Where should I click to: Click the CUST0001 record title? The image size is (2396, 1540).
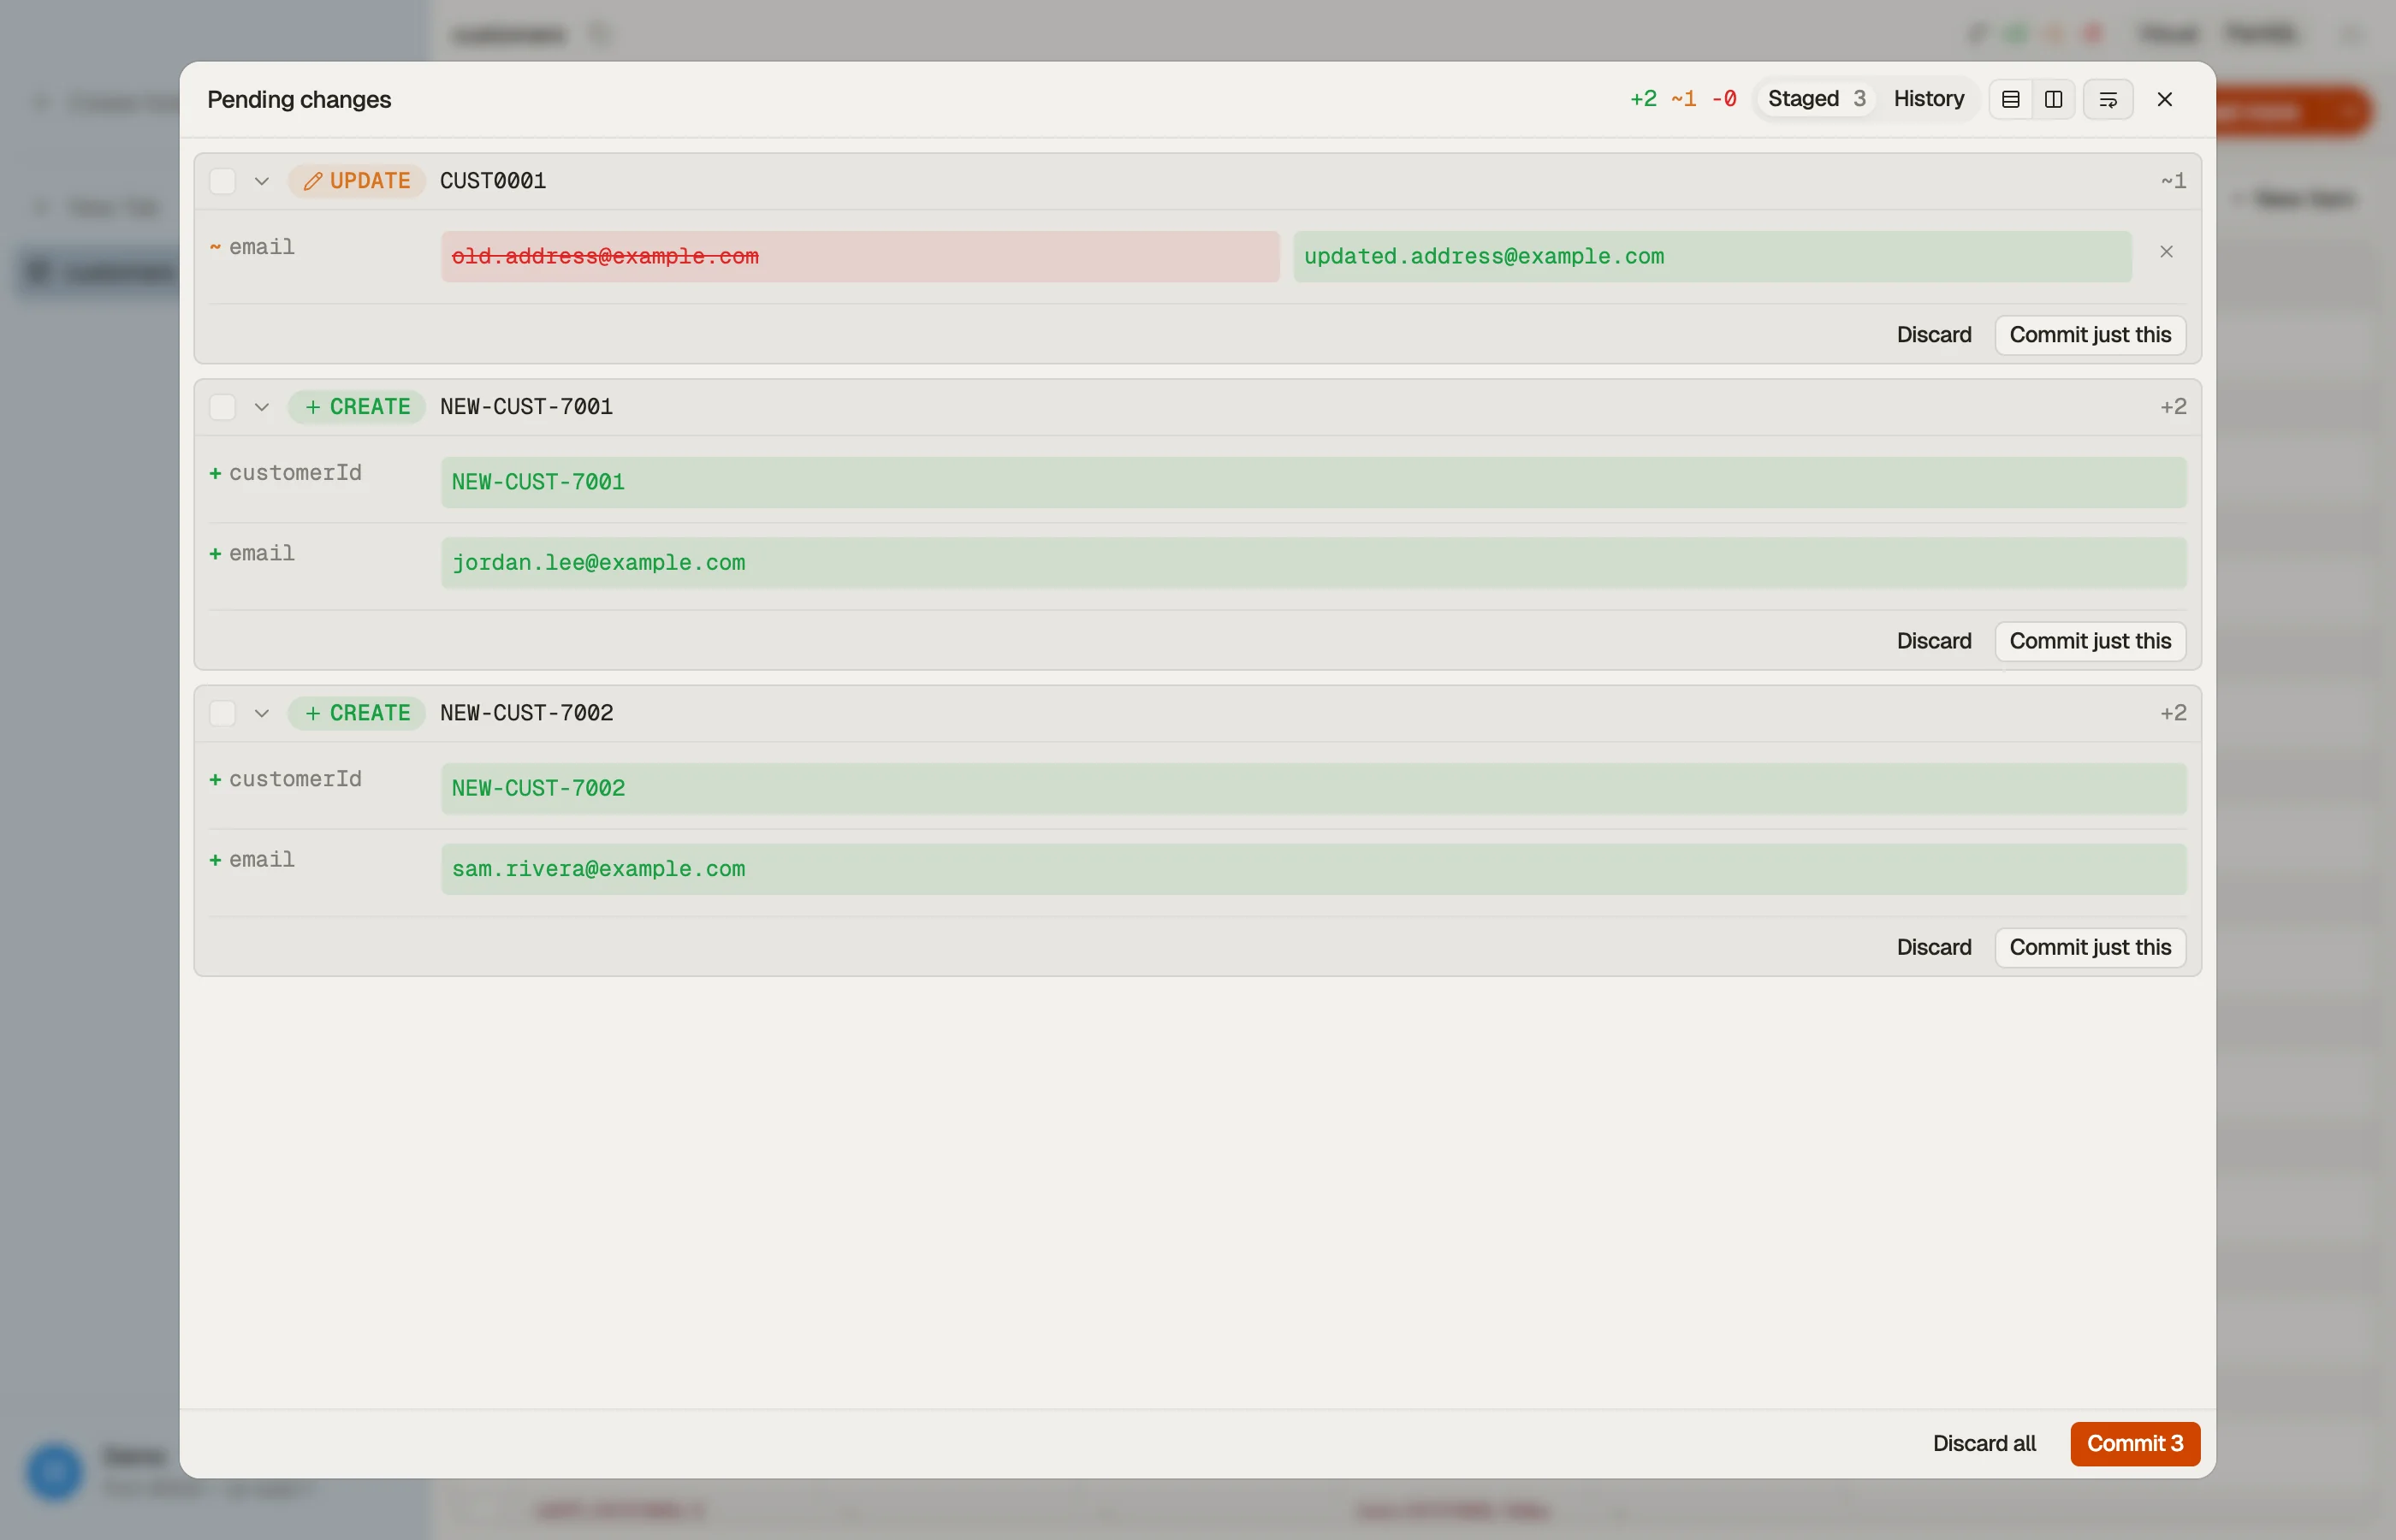493,181
